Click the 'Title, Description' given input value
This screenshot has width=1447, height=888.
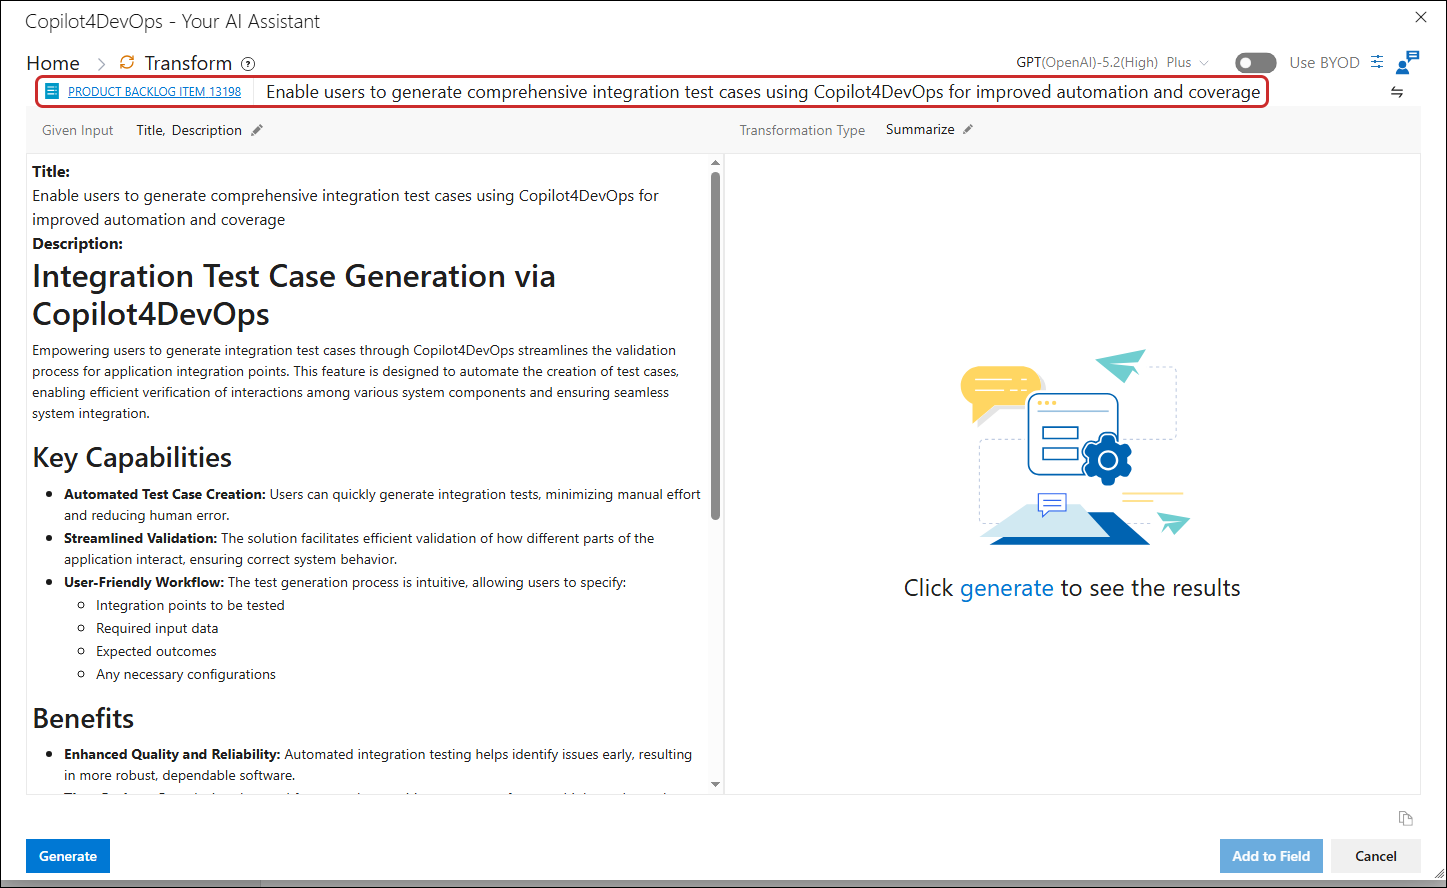tap(189, 130)
